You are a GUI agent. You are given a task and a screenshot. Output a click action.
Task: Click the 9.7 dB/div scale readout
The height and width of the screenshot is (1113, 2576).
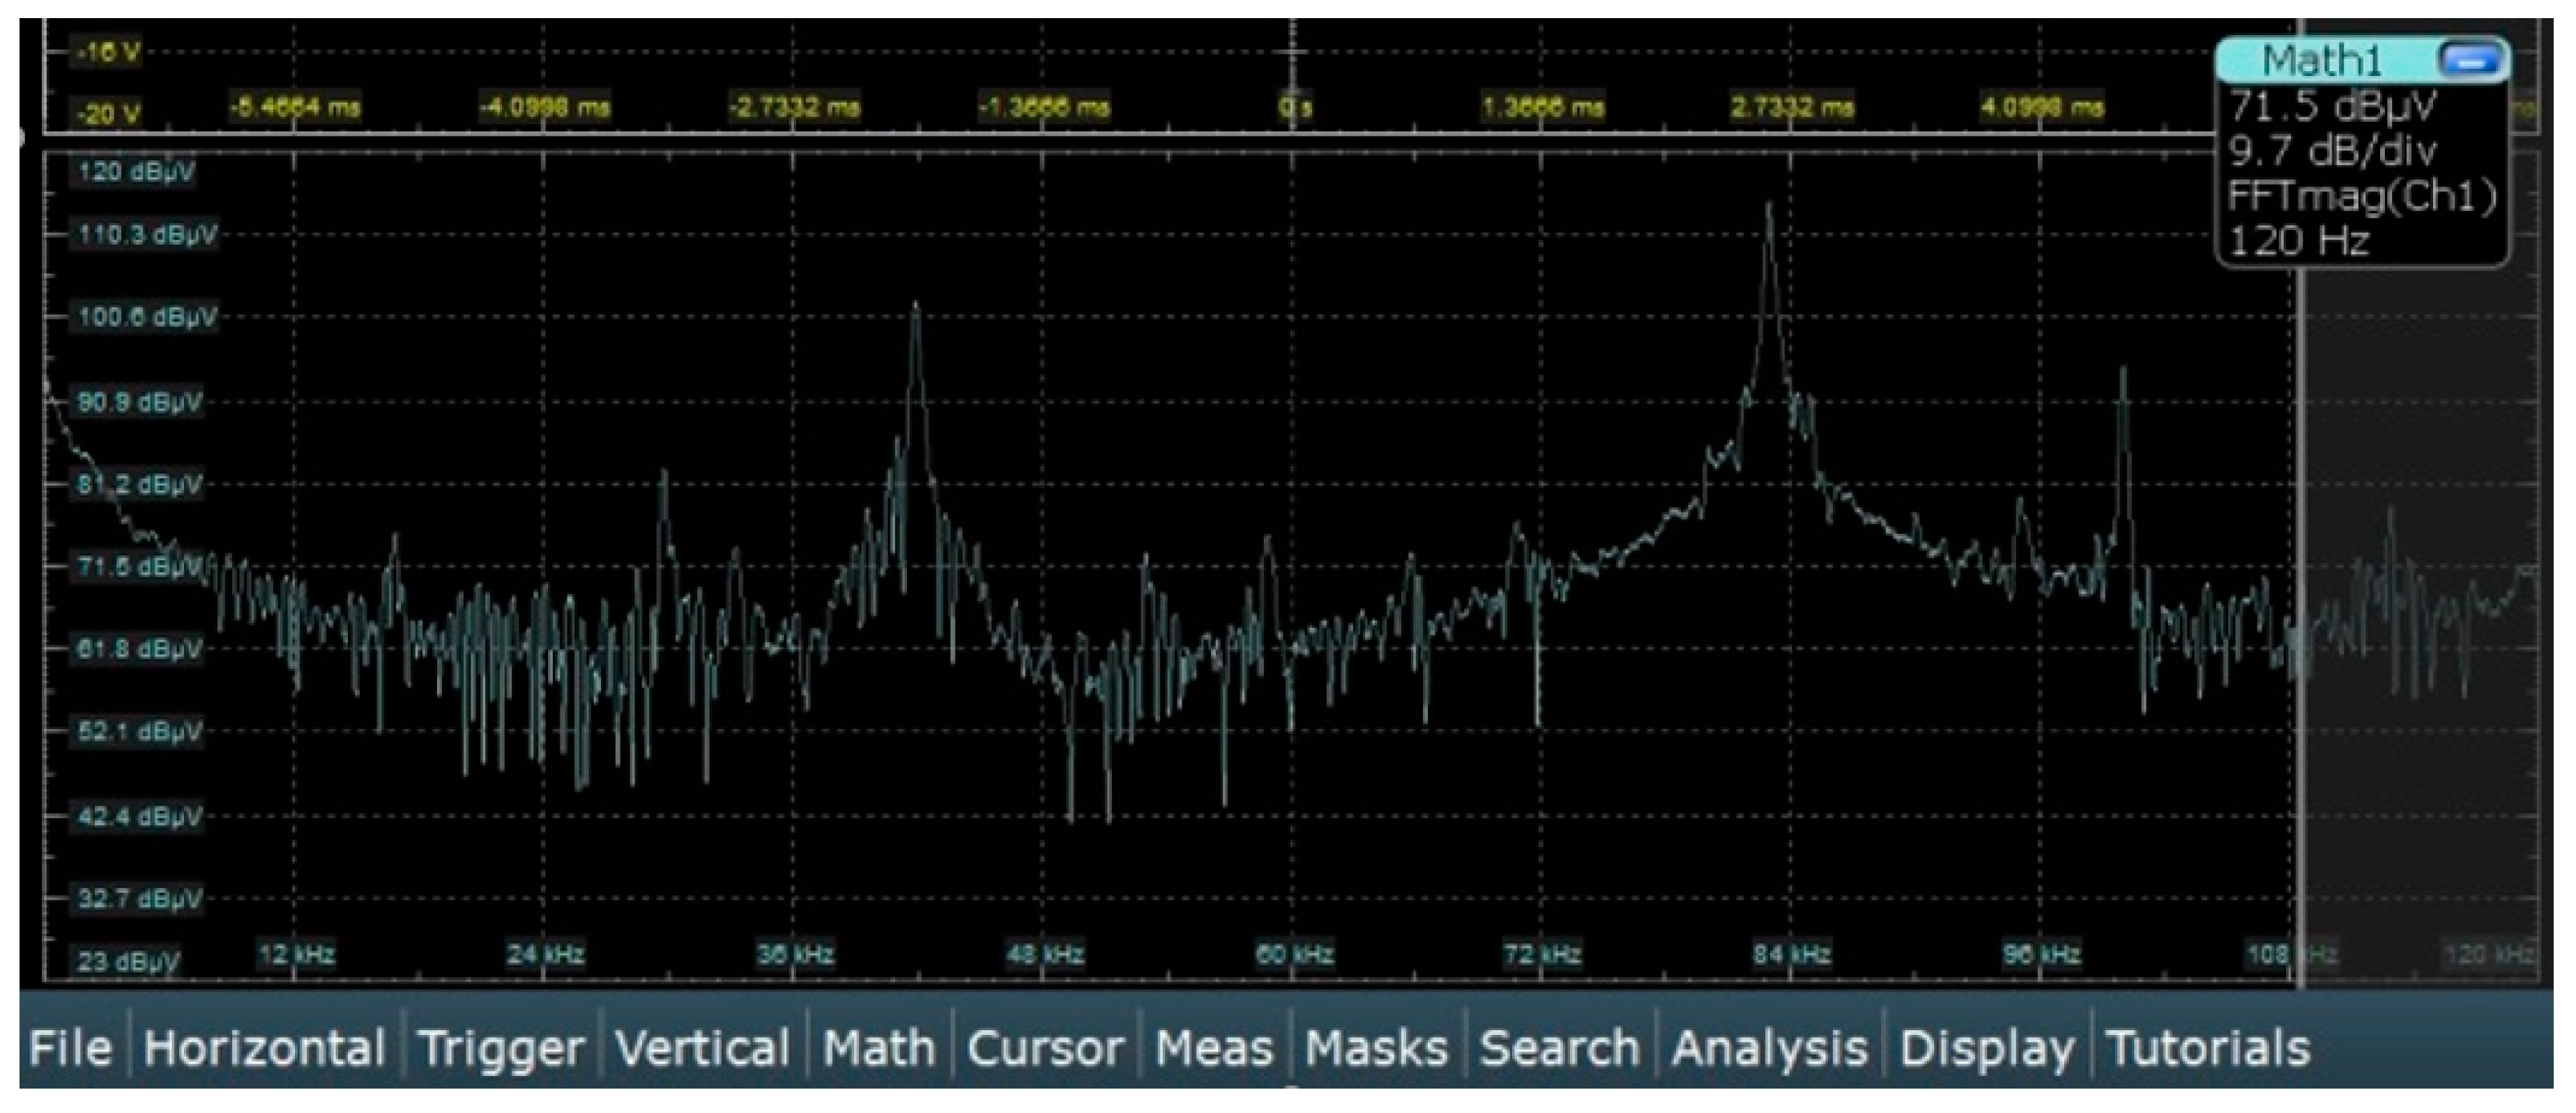point(2332,151)
